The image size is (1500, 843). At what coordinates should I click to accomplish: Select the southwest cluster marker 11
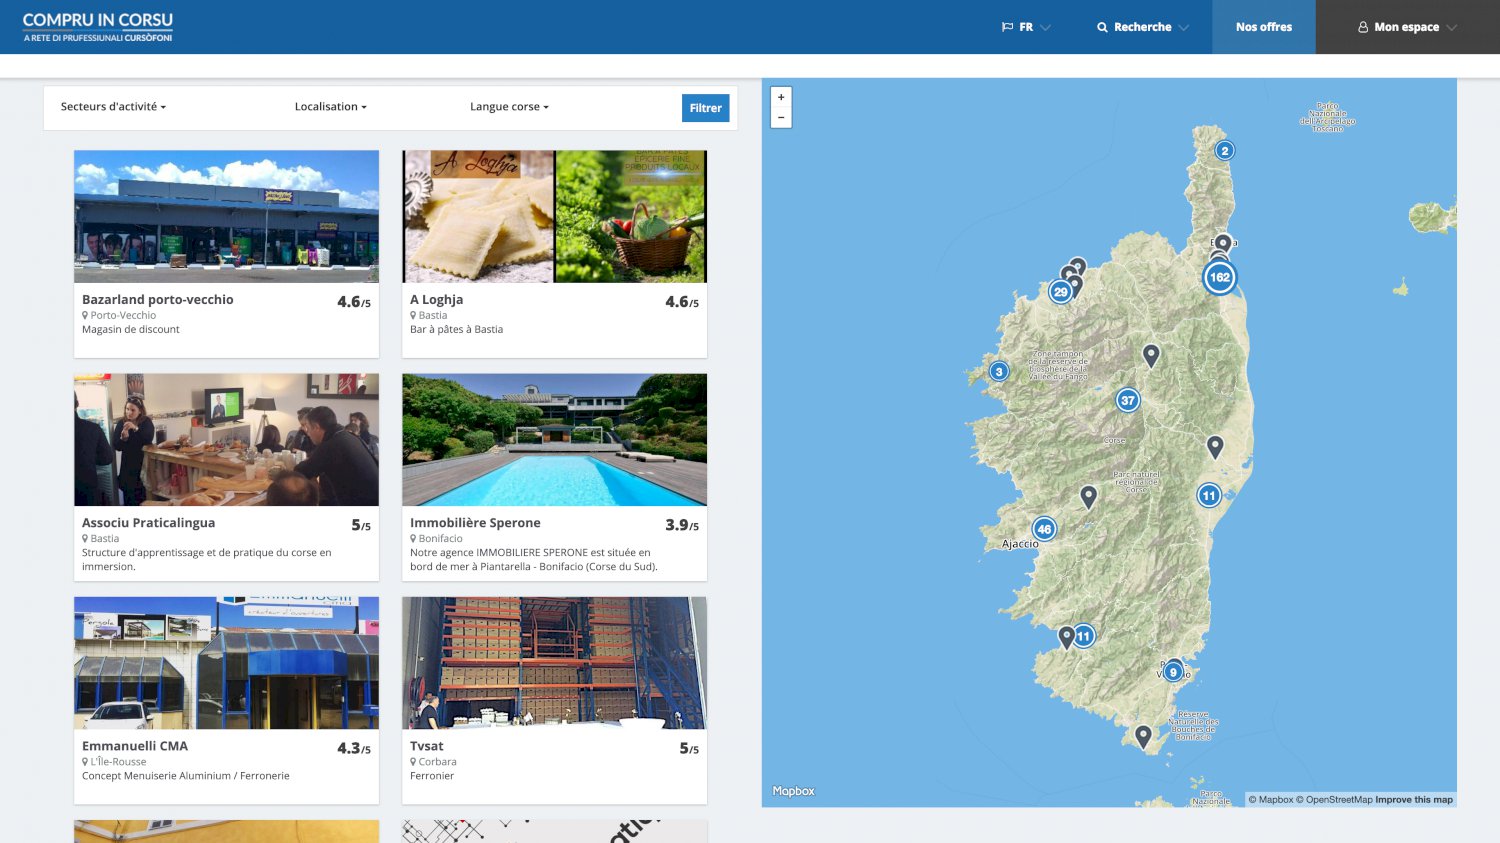tap(1083, 636)
